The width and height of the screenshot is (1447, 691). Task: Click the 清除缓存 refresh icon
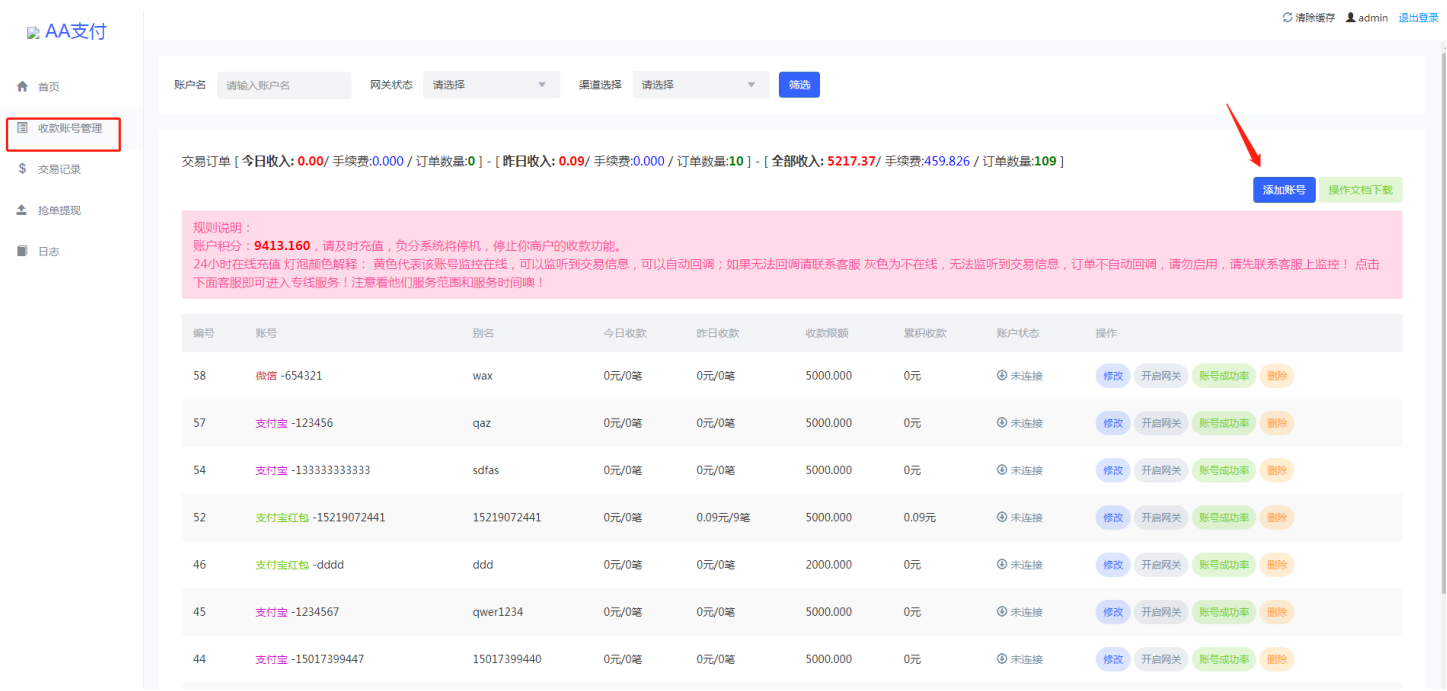[1287, 18]
